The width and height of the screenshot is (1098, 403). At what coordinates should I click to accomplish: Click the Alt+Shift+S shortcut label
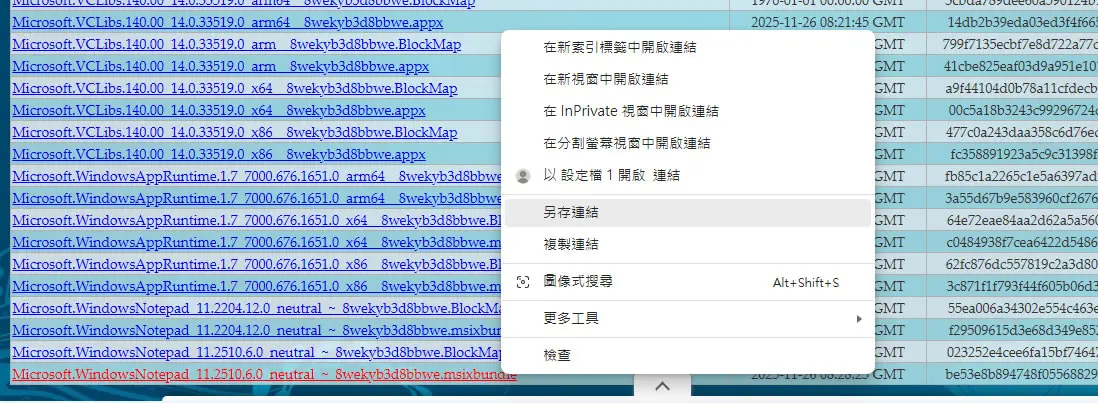tap(805, 283)
